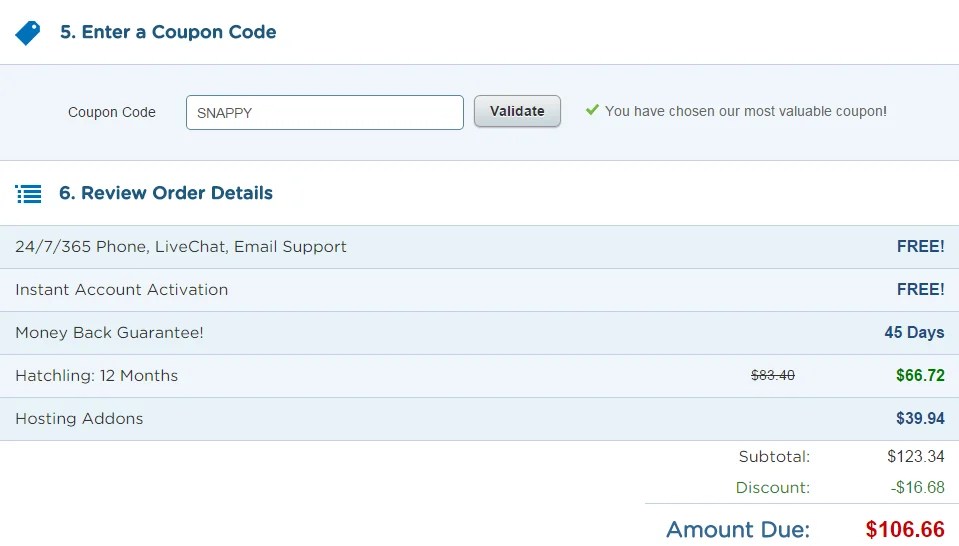Image resolution: width=959 pixels, height=546 pixels.
Task: Click the 'Enter a Coupon Code' heading
Action: coord(168,32)
